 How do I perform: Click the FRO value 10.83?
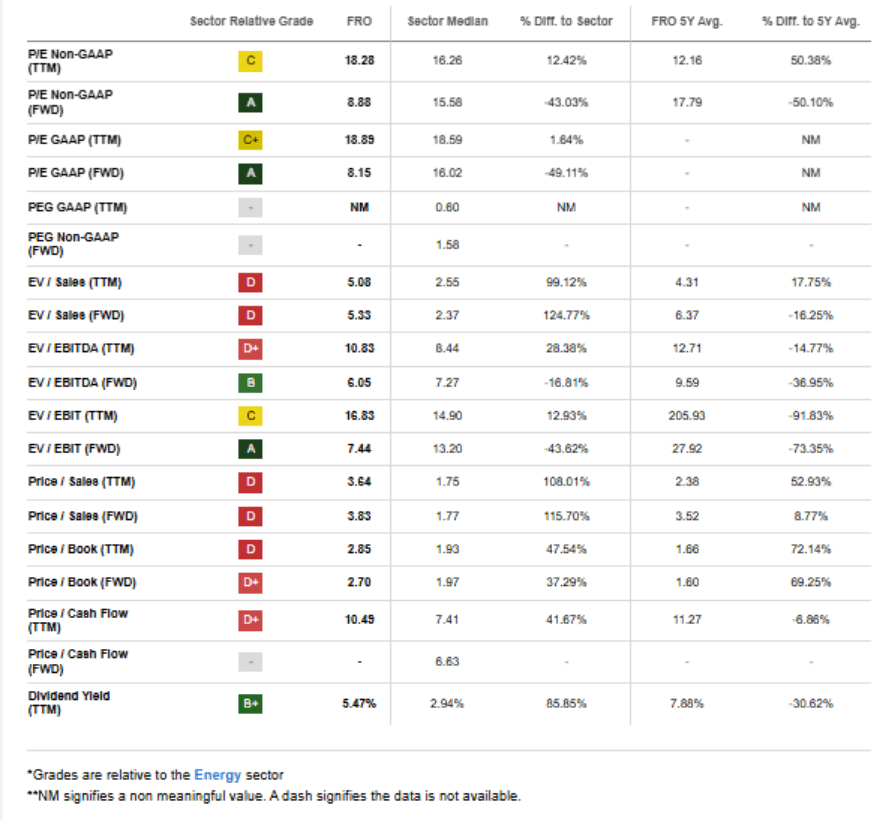(x=359, y=349)
